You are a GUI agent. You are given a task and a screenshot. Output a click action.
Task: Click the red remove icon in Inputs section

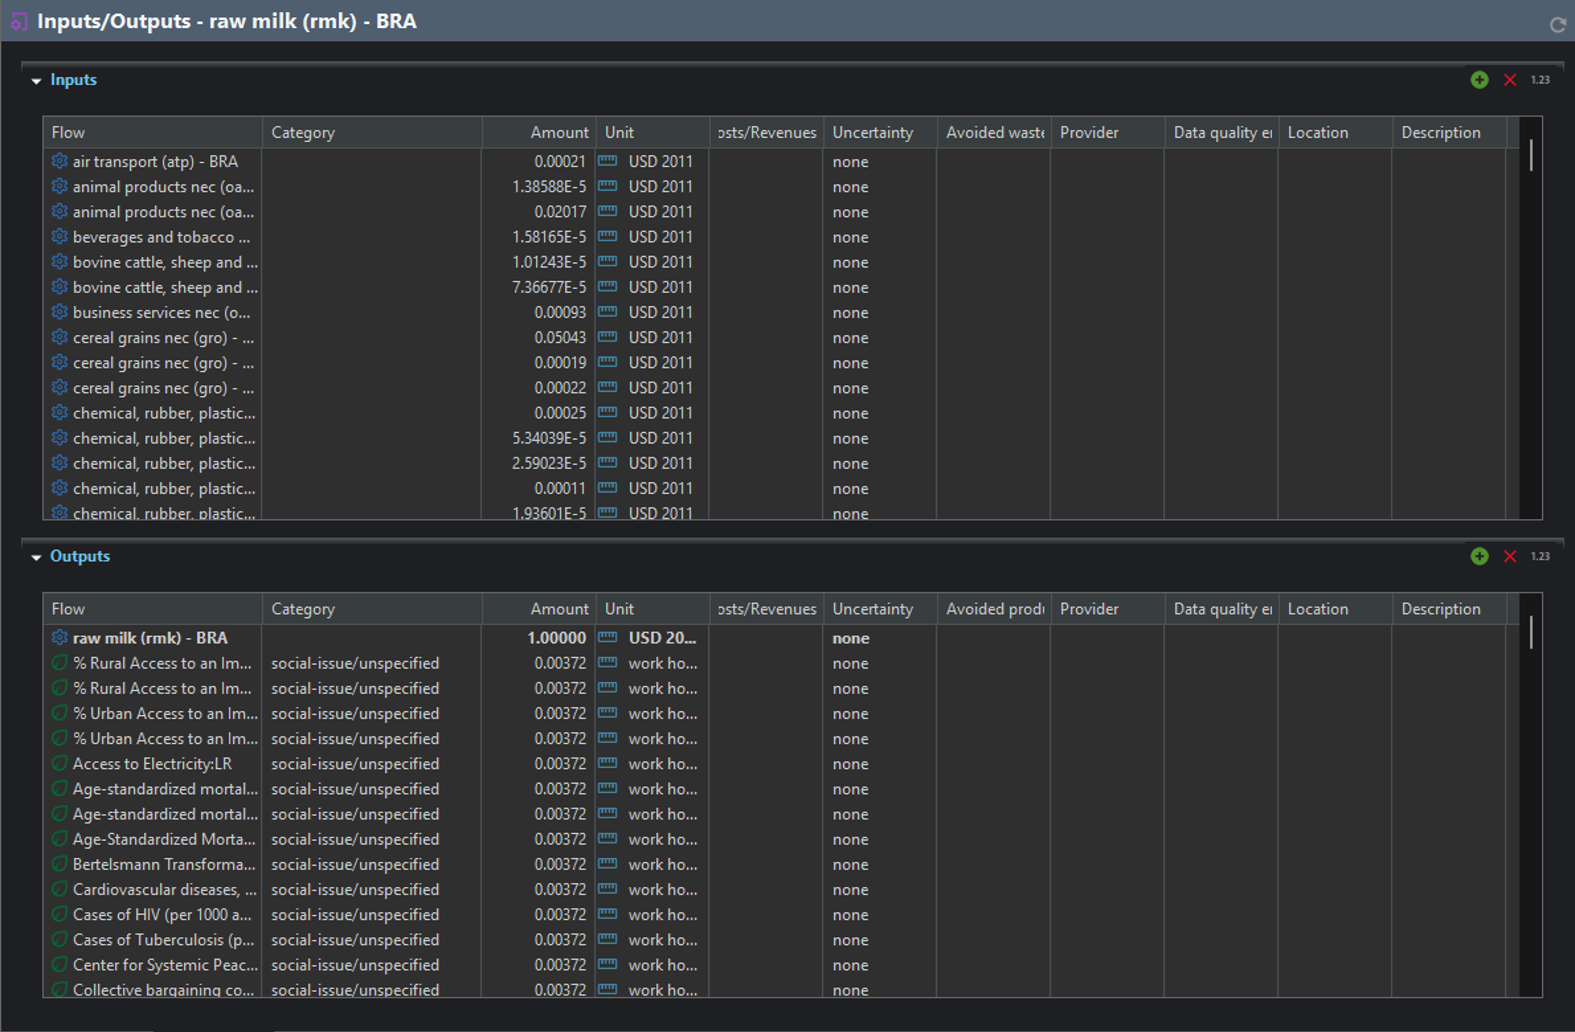1510,80
